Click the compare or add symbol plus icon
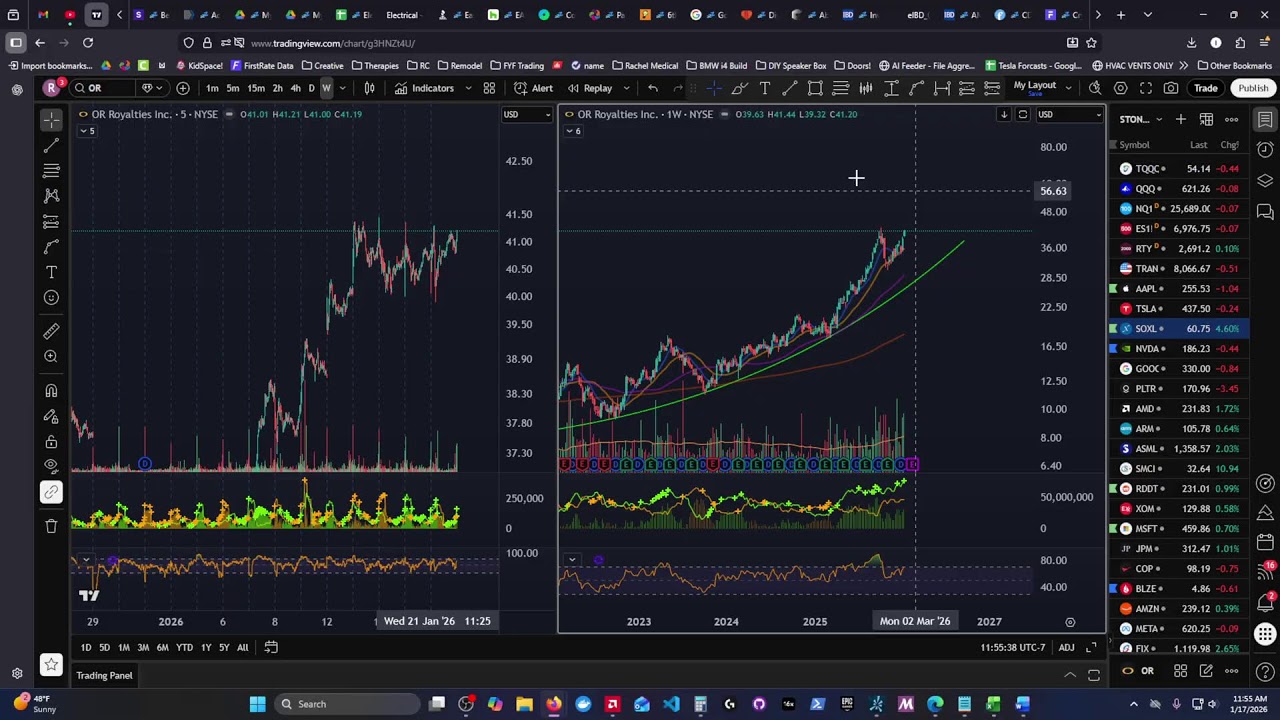The image size is (1280, 720). click(182, 88)
